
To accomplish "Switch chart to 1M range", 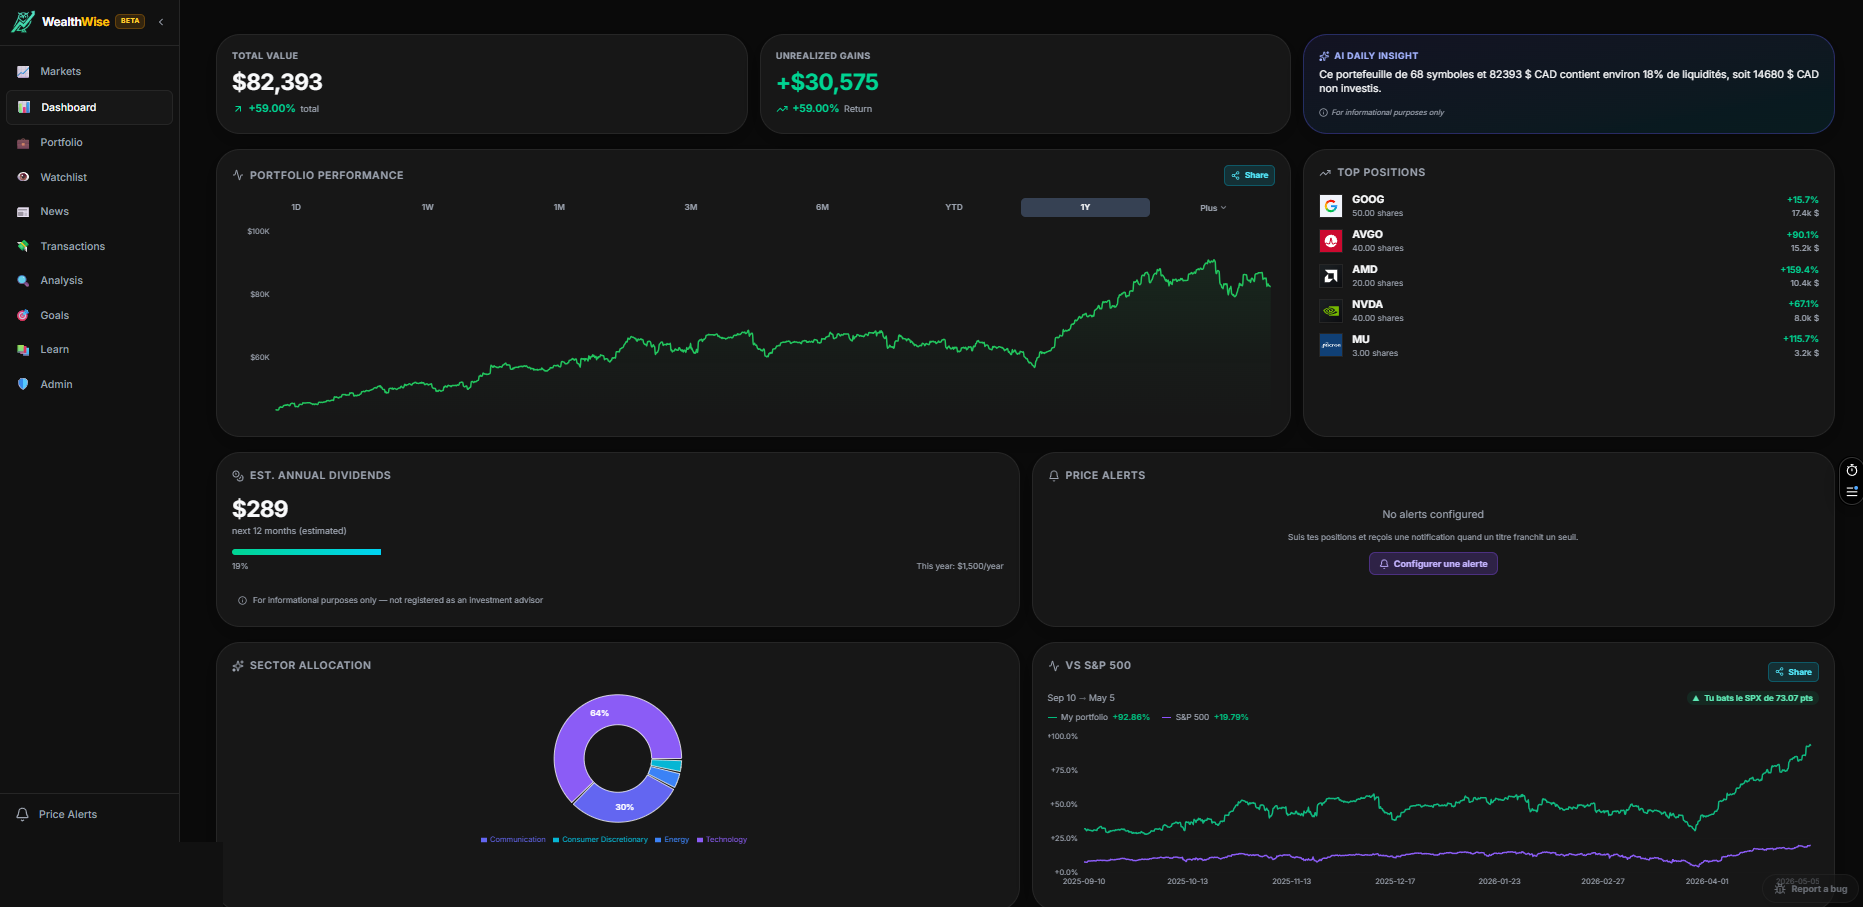I will (x=559, y=208).
